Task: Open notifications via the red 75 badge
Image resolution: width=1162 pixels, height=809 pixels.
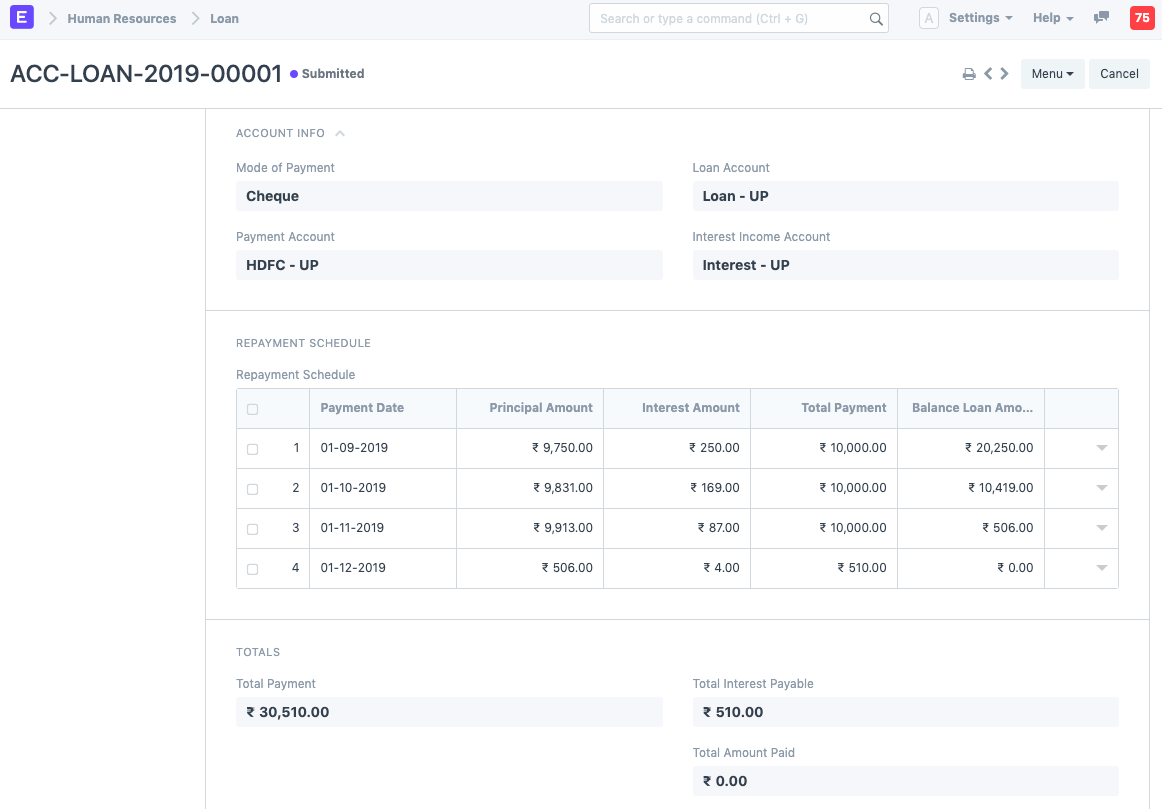Action: [1142, 17]
